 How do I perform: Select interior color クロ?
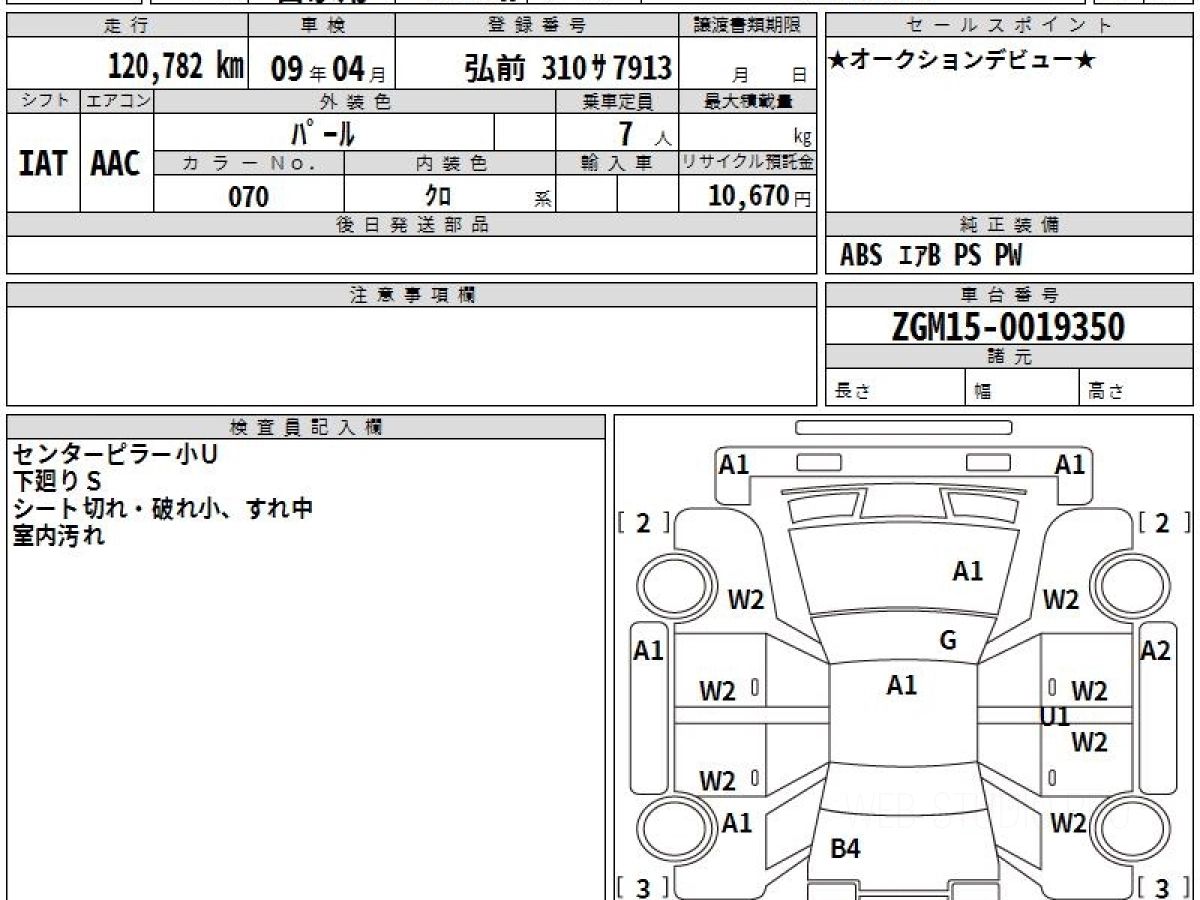tap(437, 196)
